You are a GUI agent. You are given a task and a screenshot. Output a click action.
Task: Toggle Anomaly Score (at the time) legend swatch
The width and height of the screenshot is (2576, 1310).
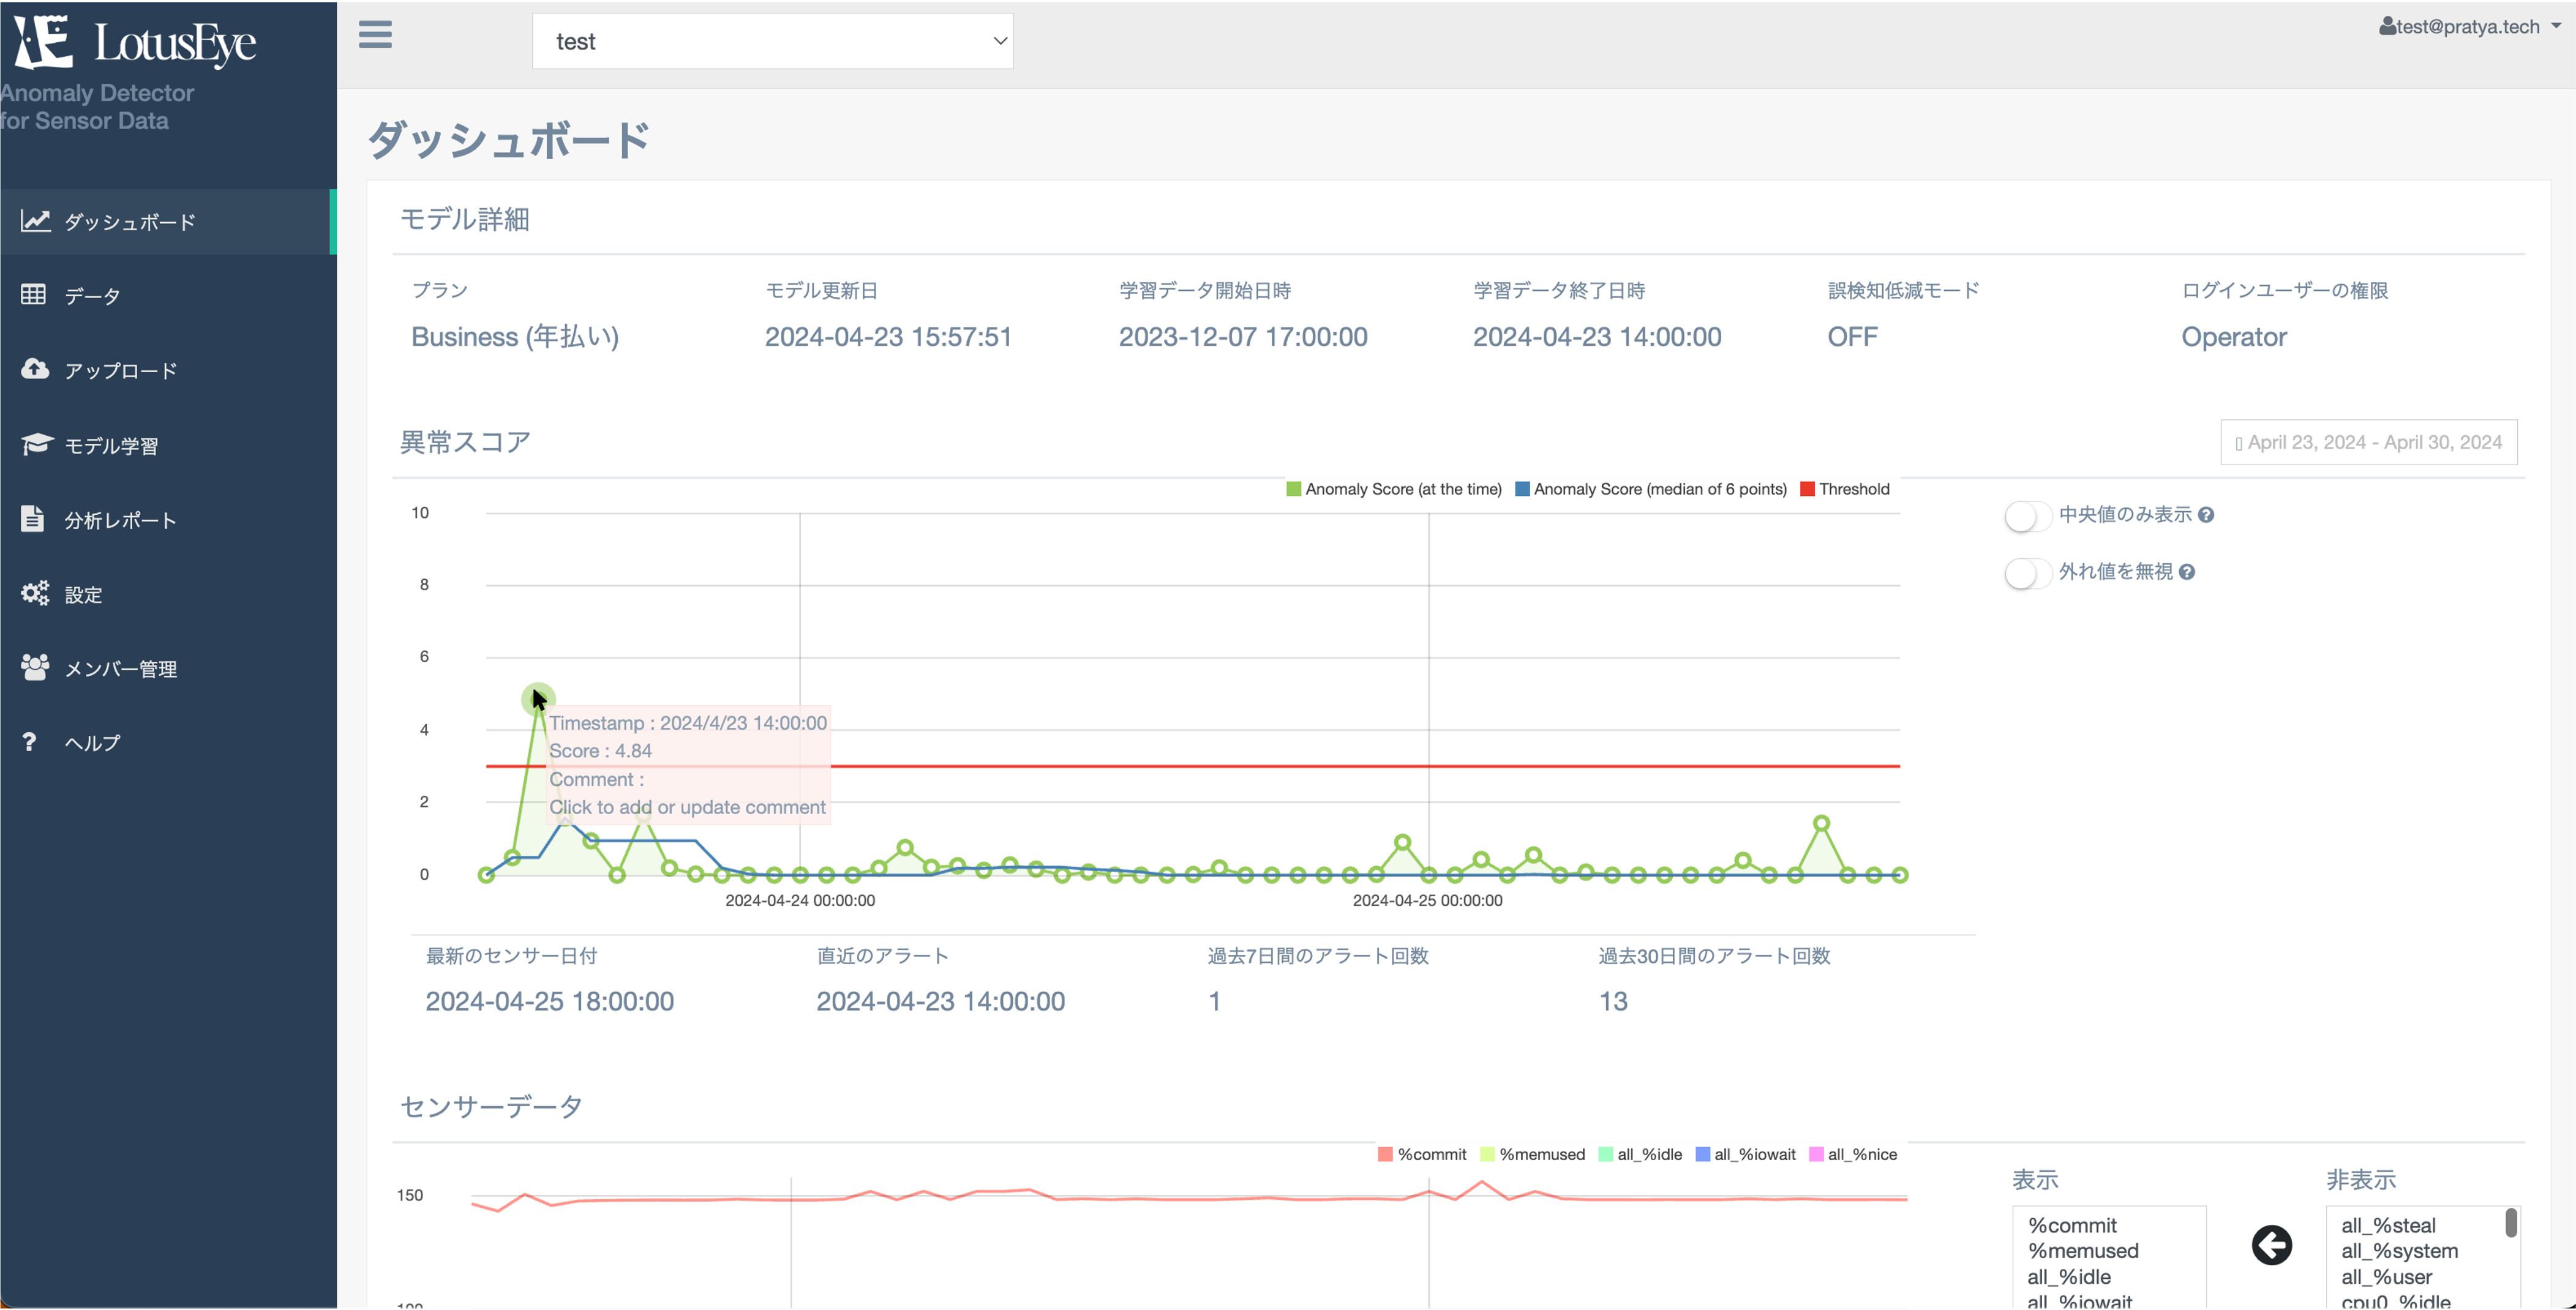1293,489
